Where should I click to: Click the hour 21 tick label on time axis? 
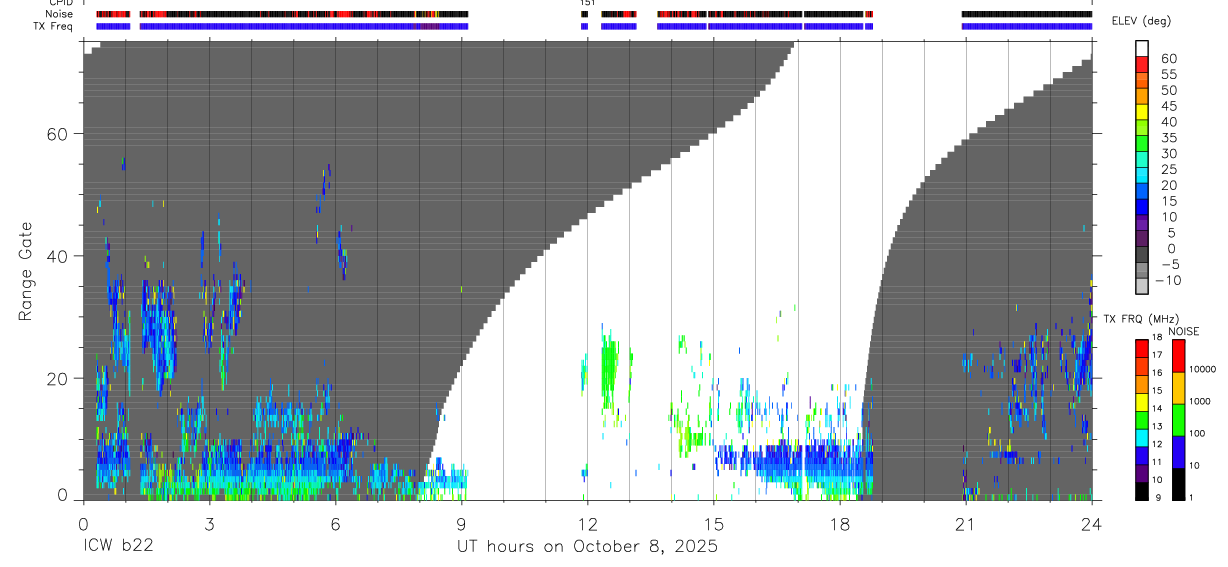965,523
